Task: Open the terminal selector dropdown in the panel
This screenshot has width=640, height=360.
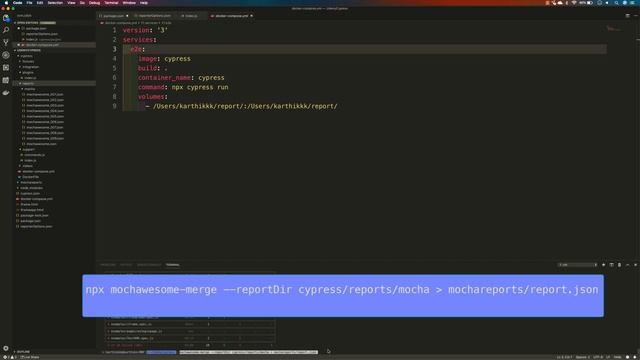Action: tap(577, 265)
